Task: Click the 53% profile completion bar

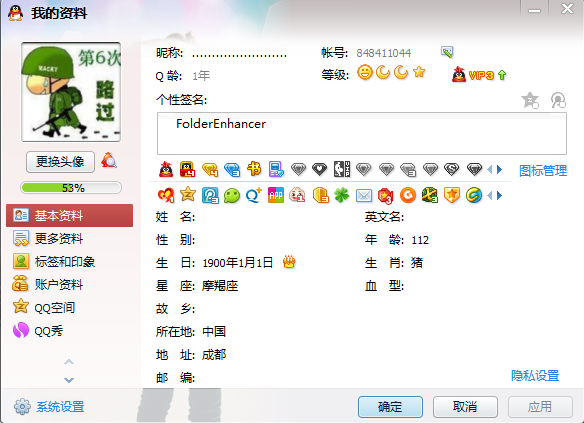Action: click(71, 188)
